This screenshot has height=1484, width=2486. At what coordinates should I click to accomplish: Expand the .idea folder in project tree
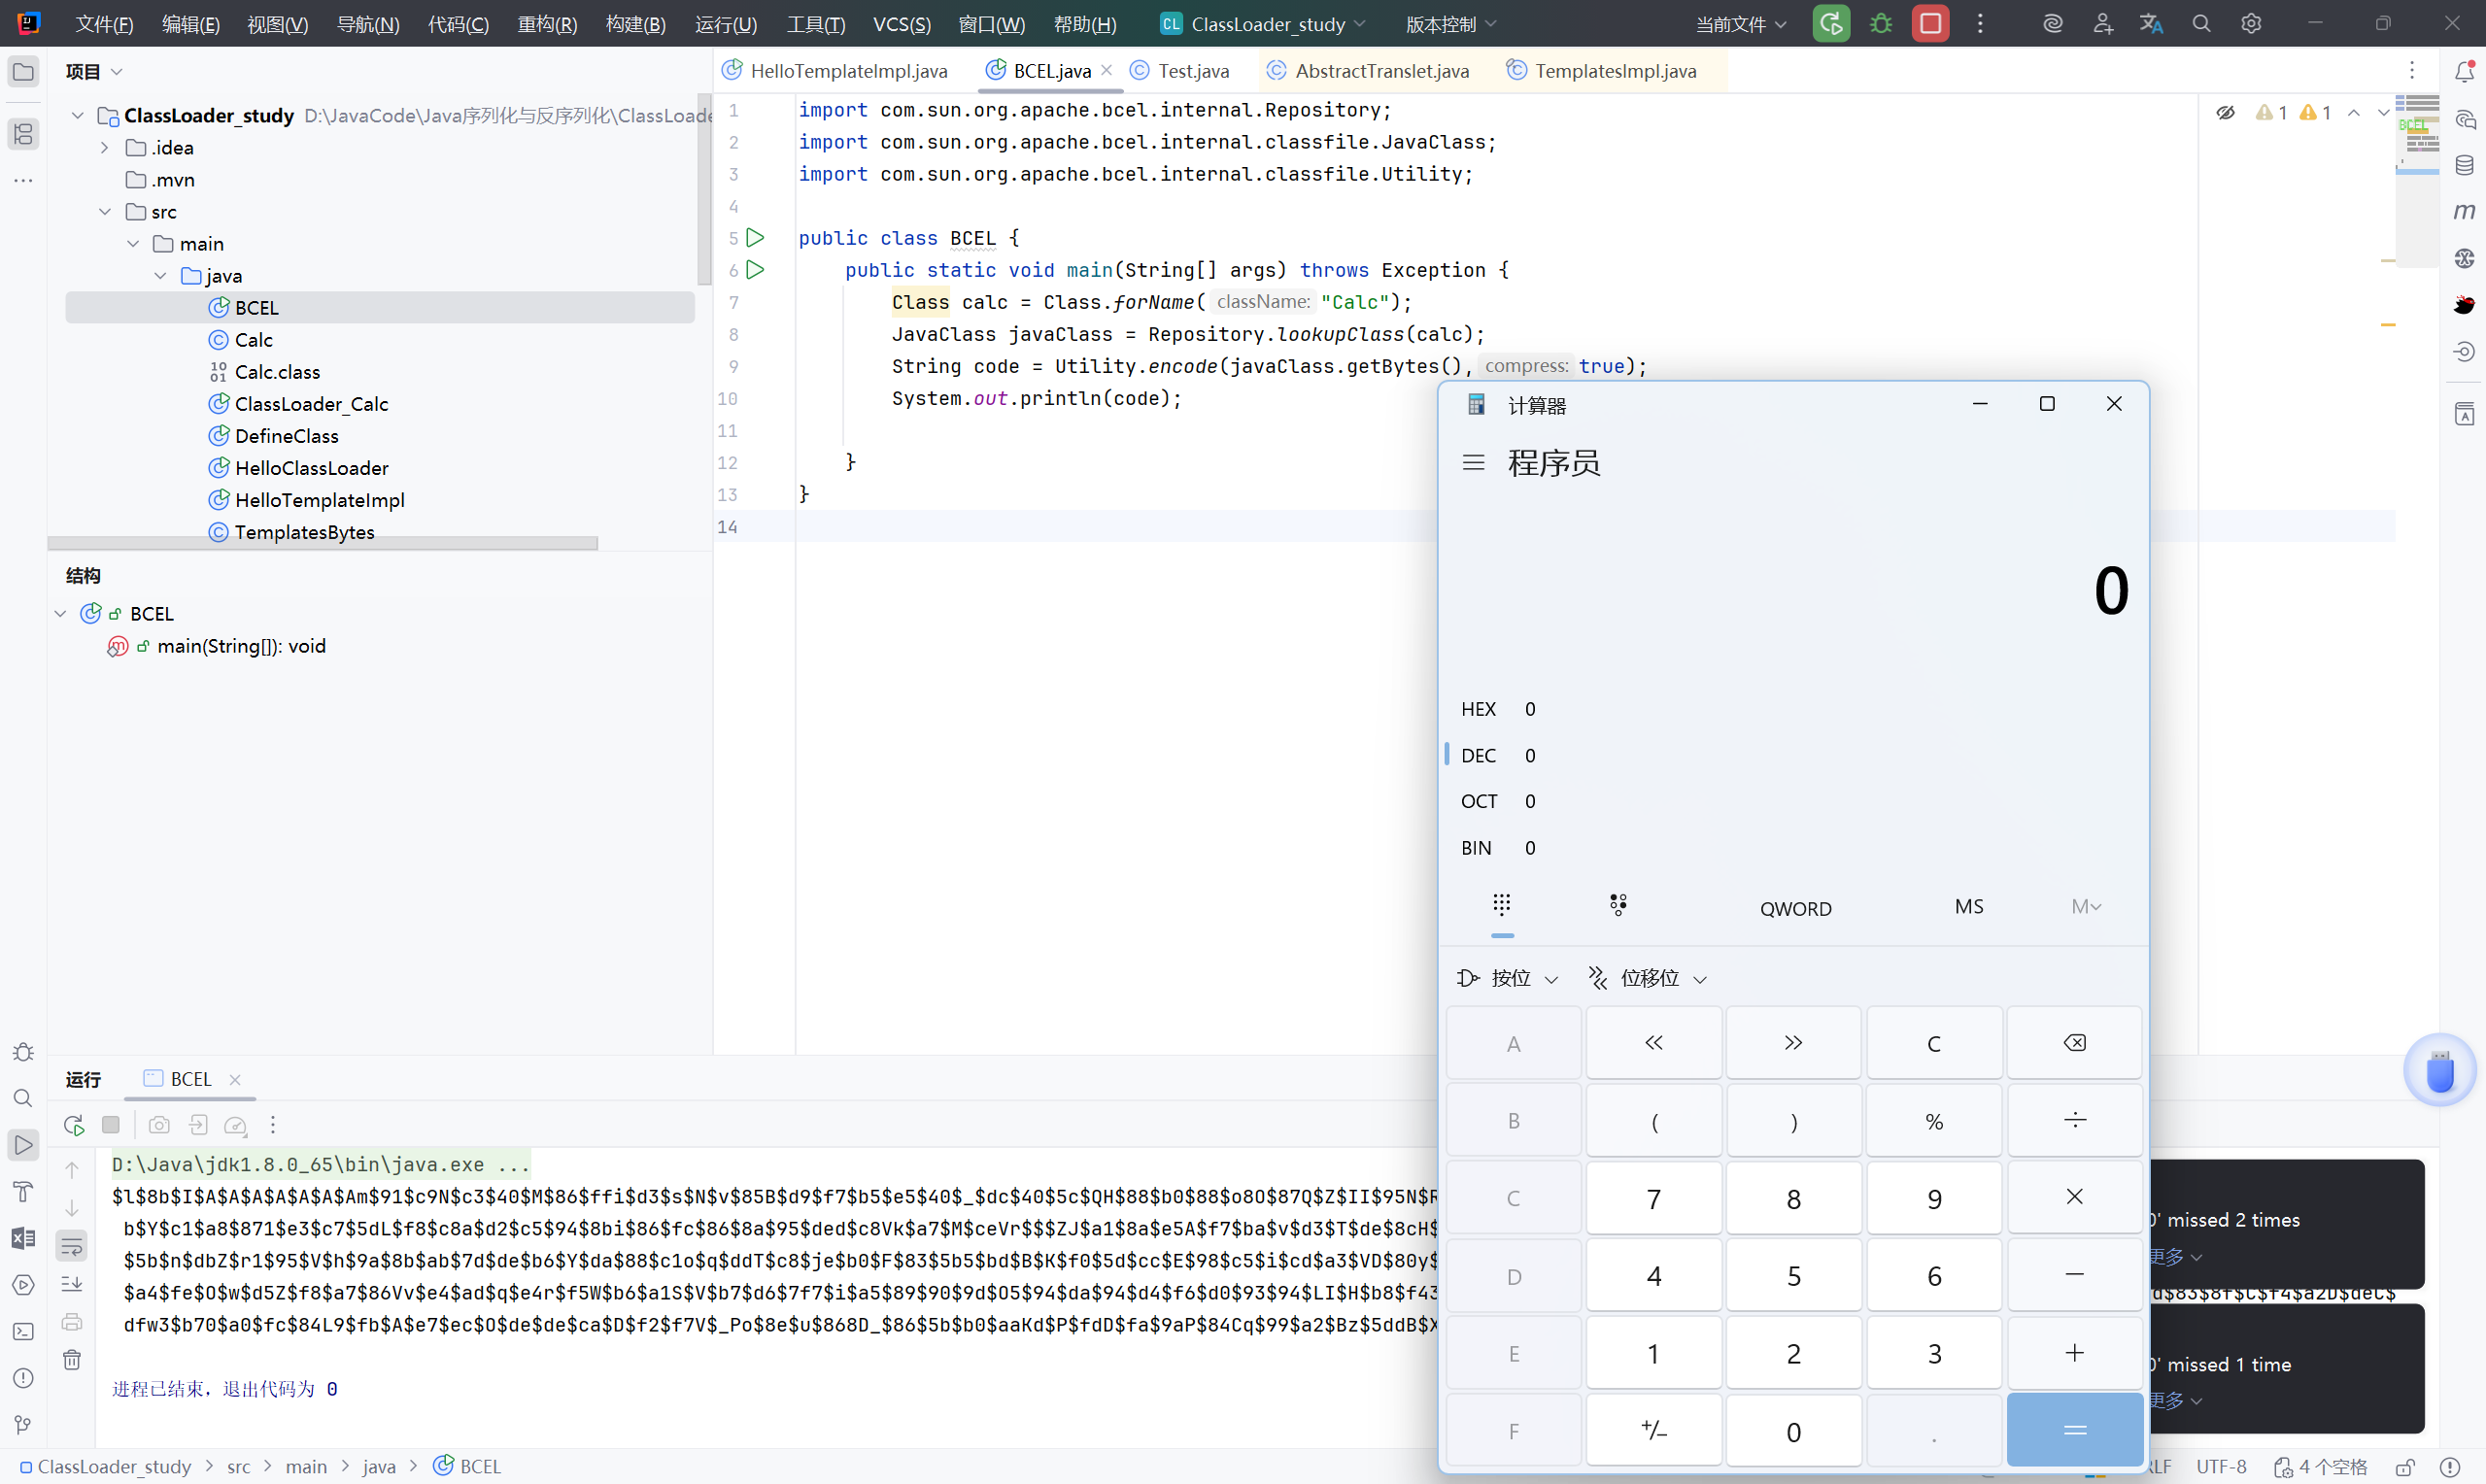pos(105,148)
